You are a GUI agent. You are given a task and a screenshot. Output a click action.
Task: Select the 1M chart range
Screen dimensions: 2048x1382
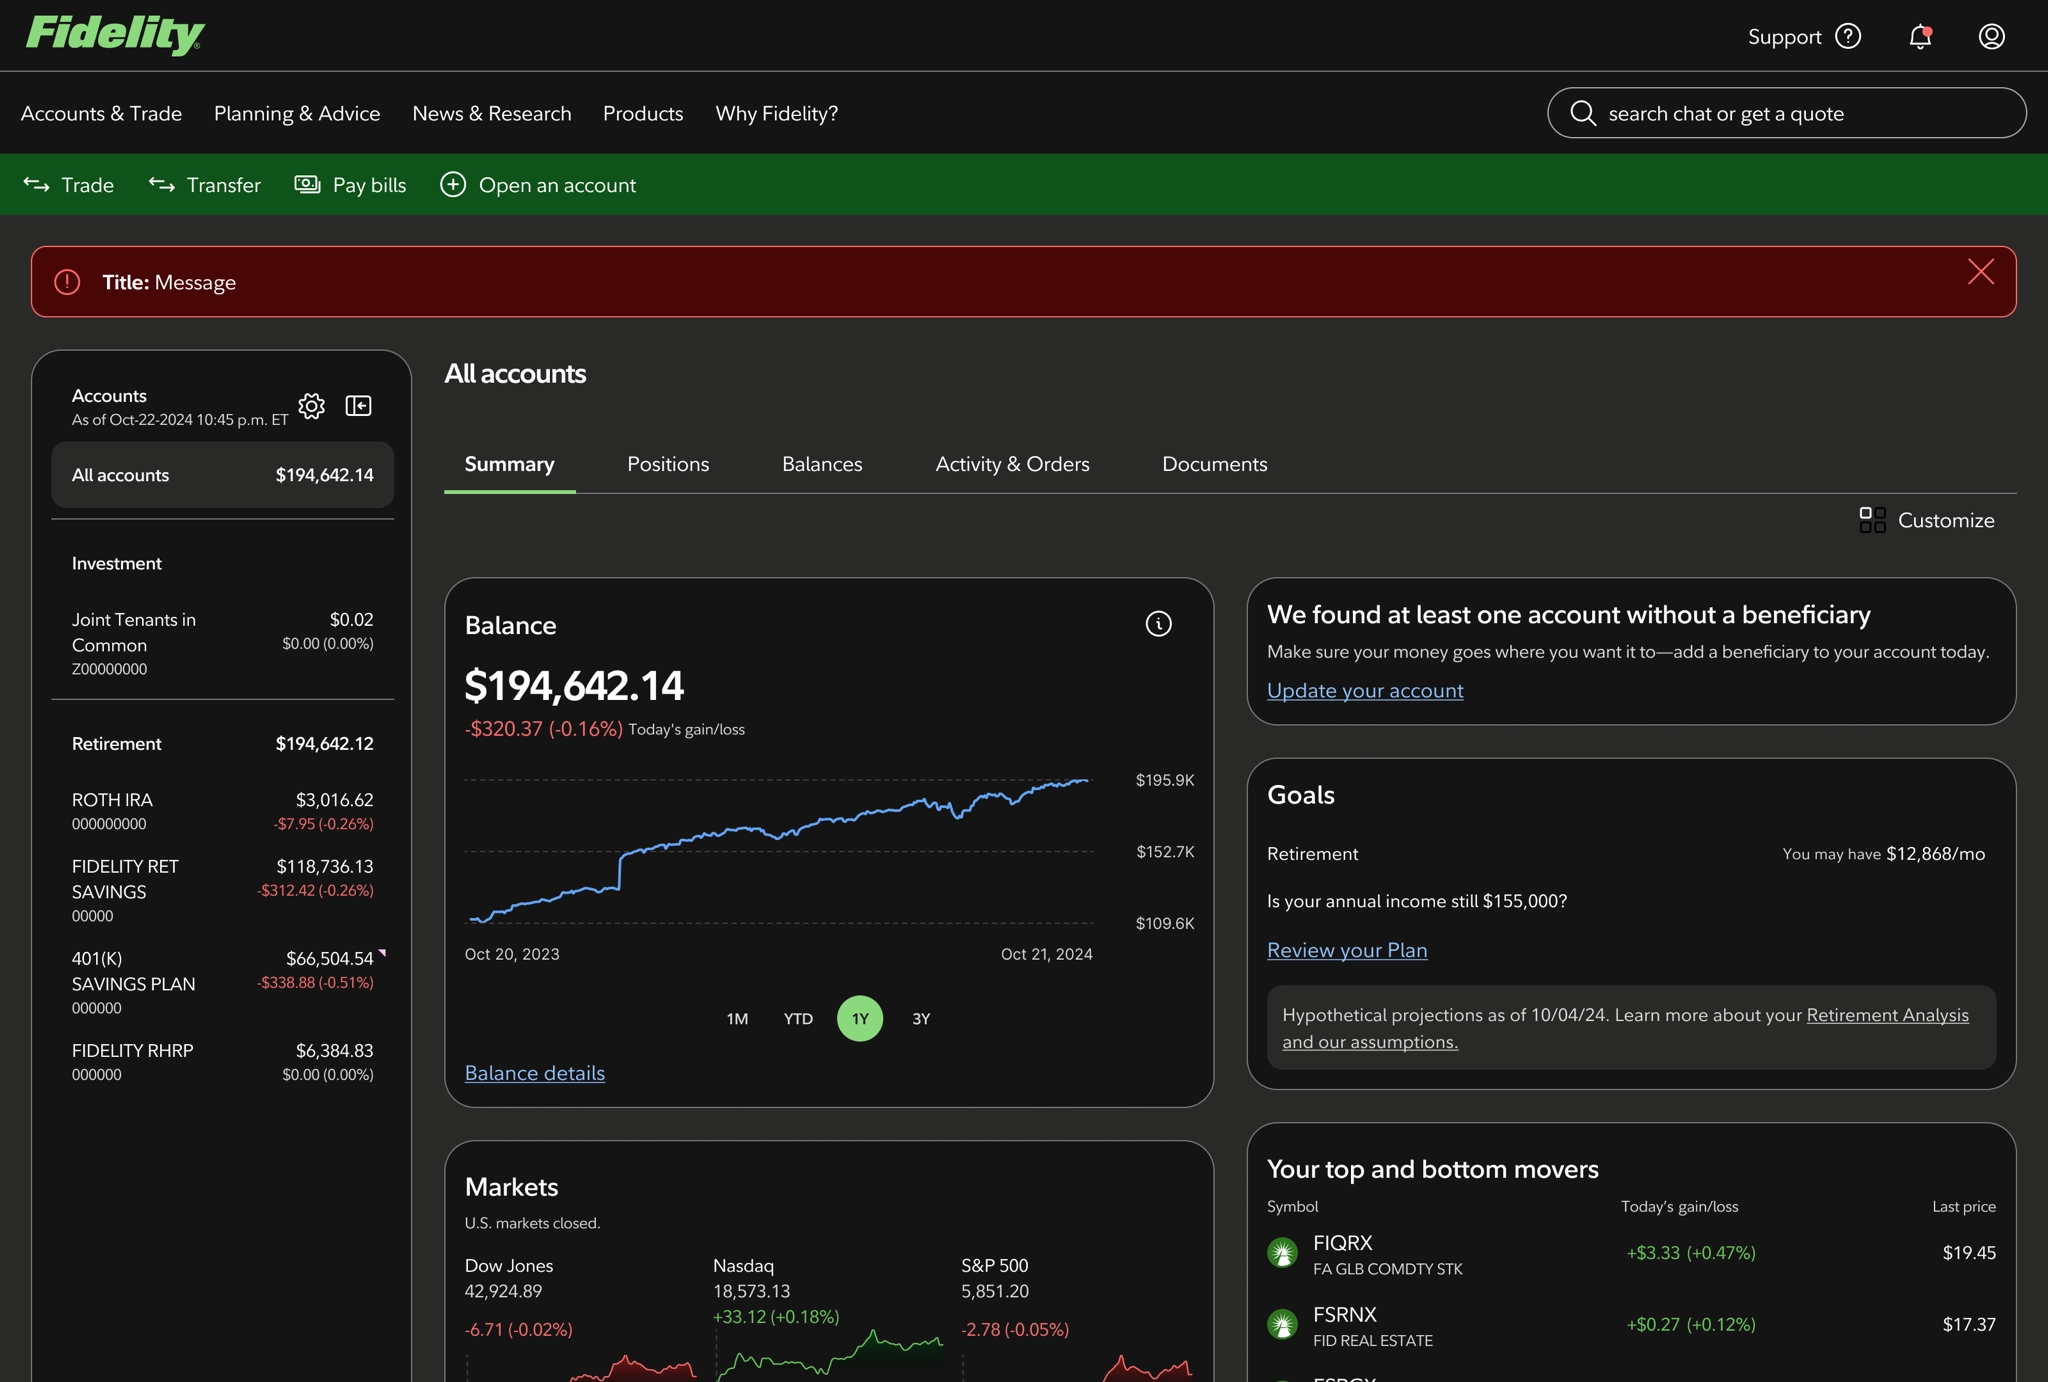737,1019
